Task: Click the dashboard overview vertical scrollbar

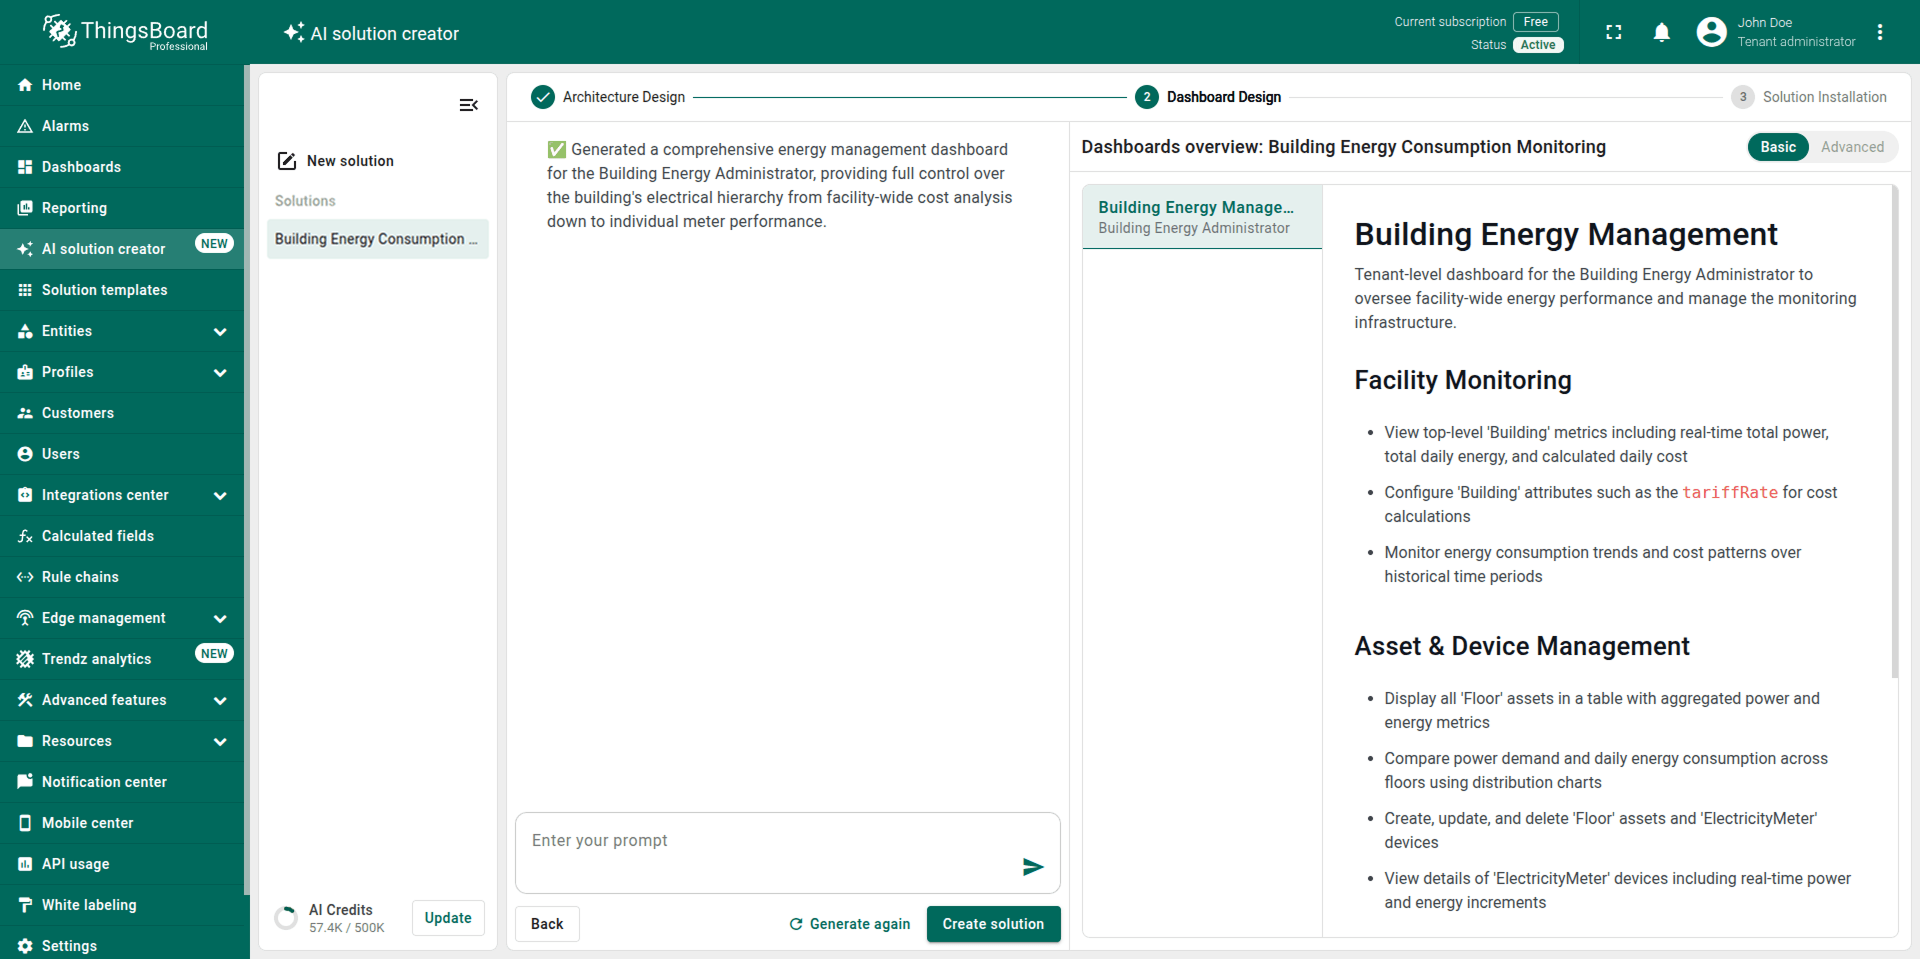Action: point(1894,430)
